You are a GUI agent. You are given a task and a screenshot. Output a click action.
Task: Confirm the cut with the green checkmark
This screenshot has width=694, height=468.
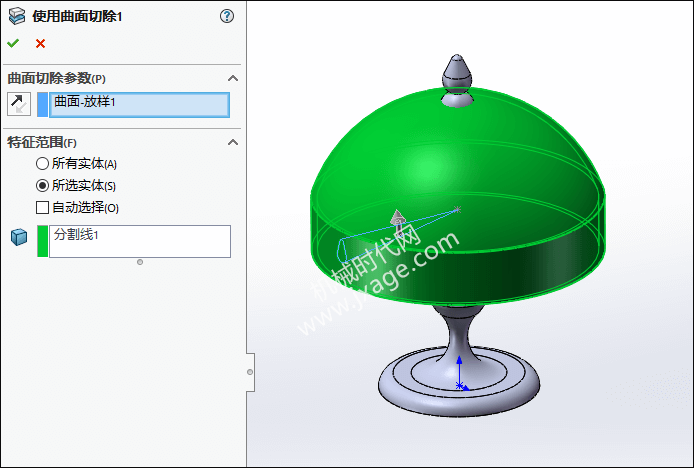click(x=13, y=43)
